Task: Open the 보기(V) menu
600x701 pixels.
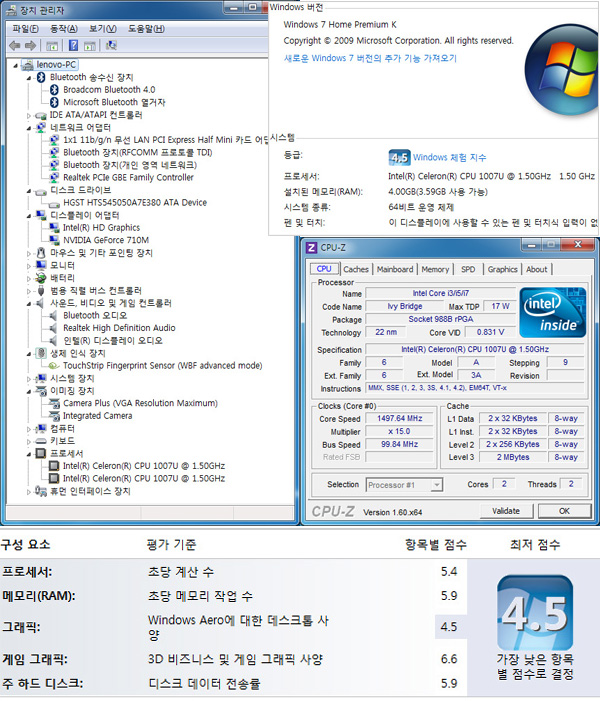Action: 102,29
